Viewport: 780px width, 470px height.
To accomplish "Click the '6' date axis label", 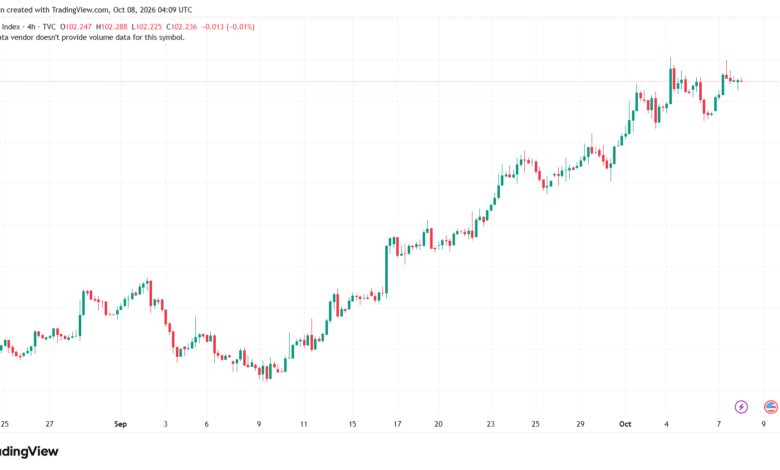I will [206, 424].
